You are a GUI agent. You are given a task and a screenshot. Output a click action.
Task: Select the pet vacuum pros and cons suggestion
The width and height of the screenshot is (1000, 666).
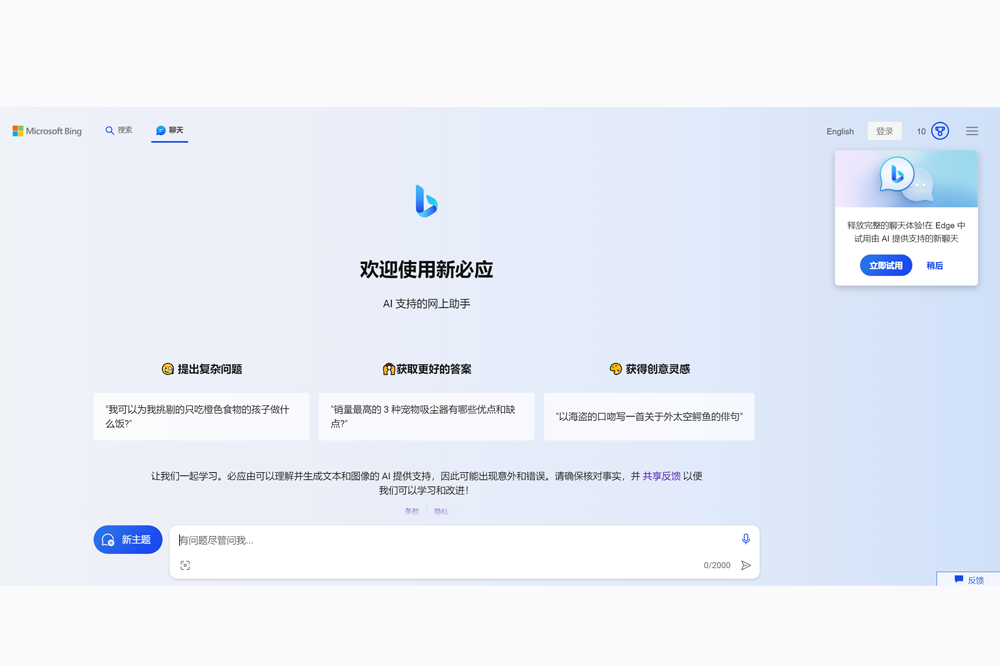click(x=426, y=417)
